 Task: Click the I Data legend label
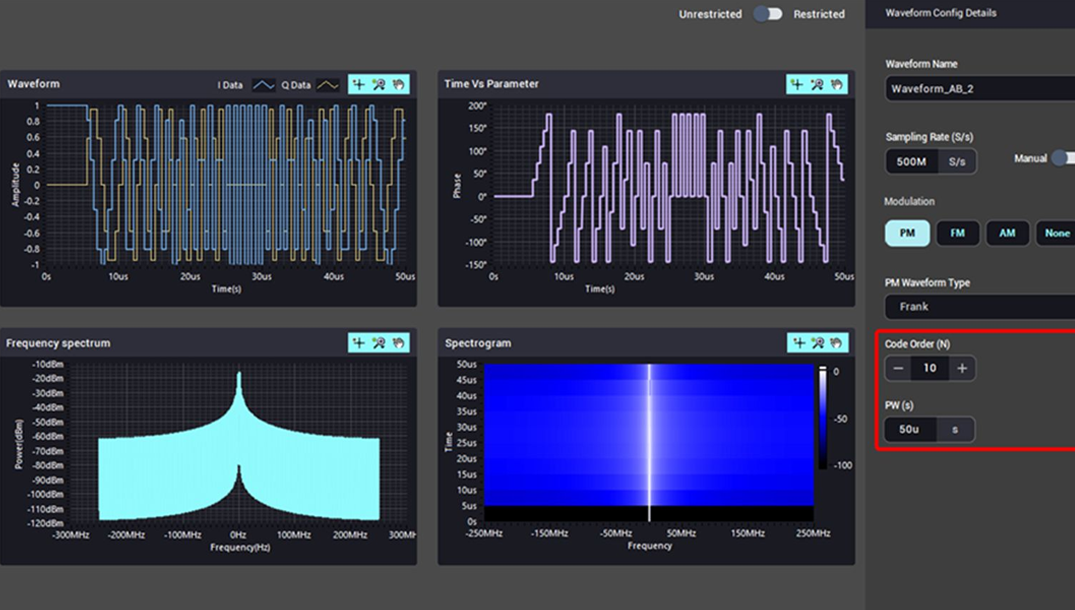point(230,85)
